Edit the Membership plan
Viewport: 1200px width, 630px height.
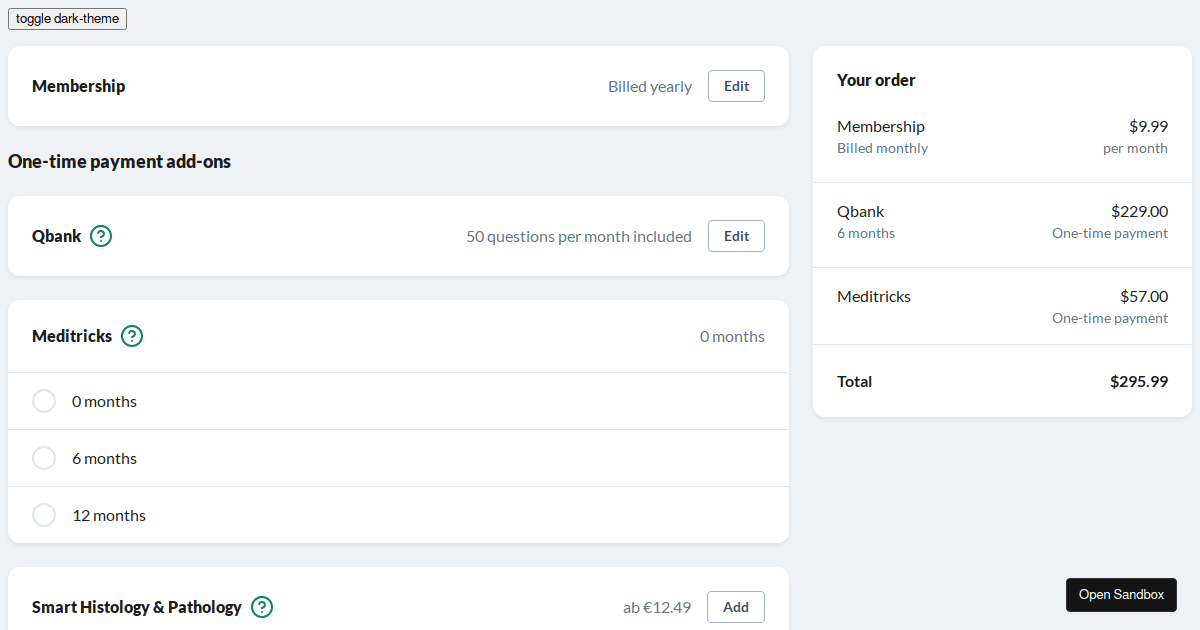pos(736,86)
